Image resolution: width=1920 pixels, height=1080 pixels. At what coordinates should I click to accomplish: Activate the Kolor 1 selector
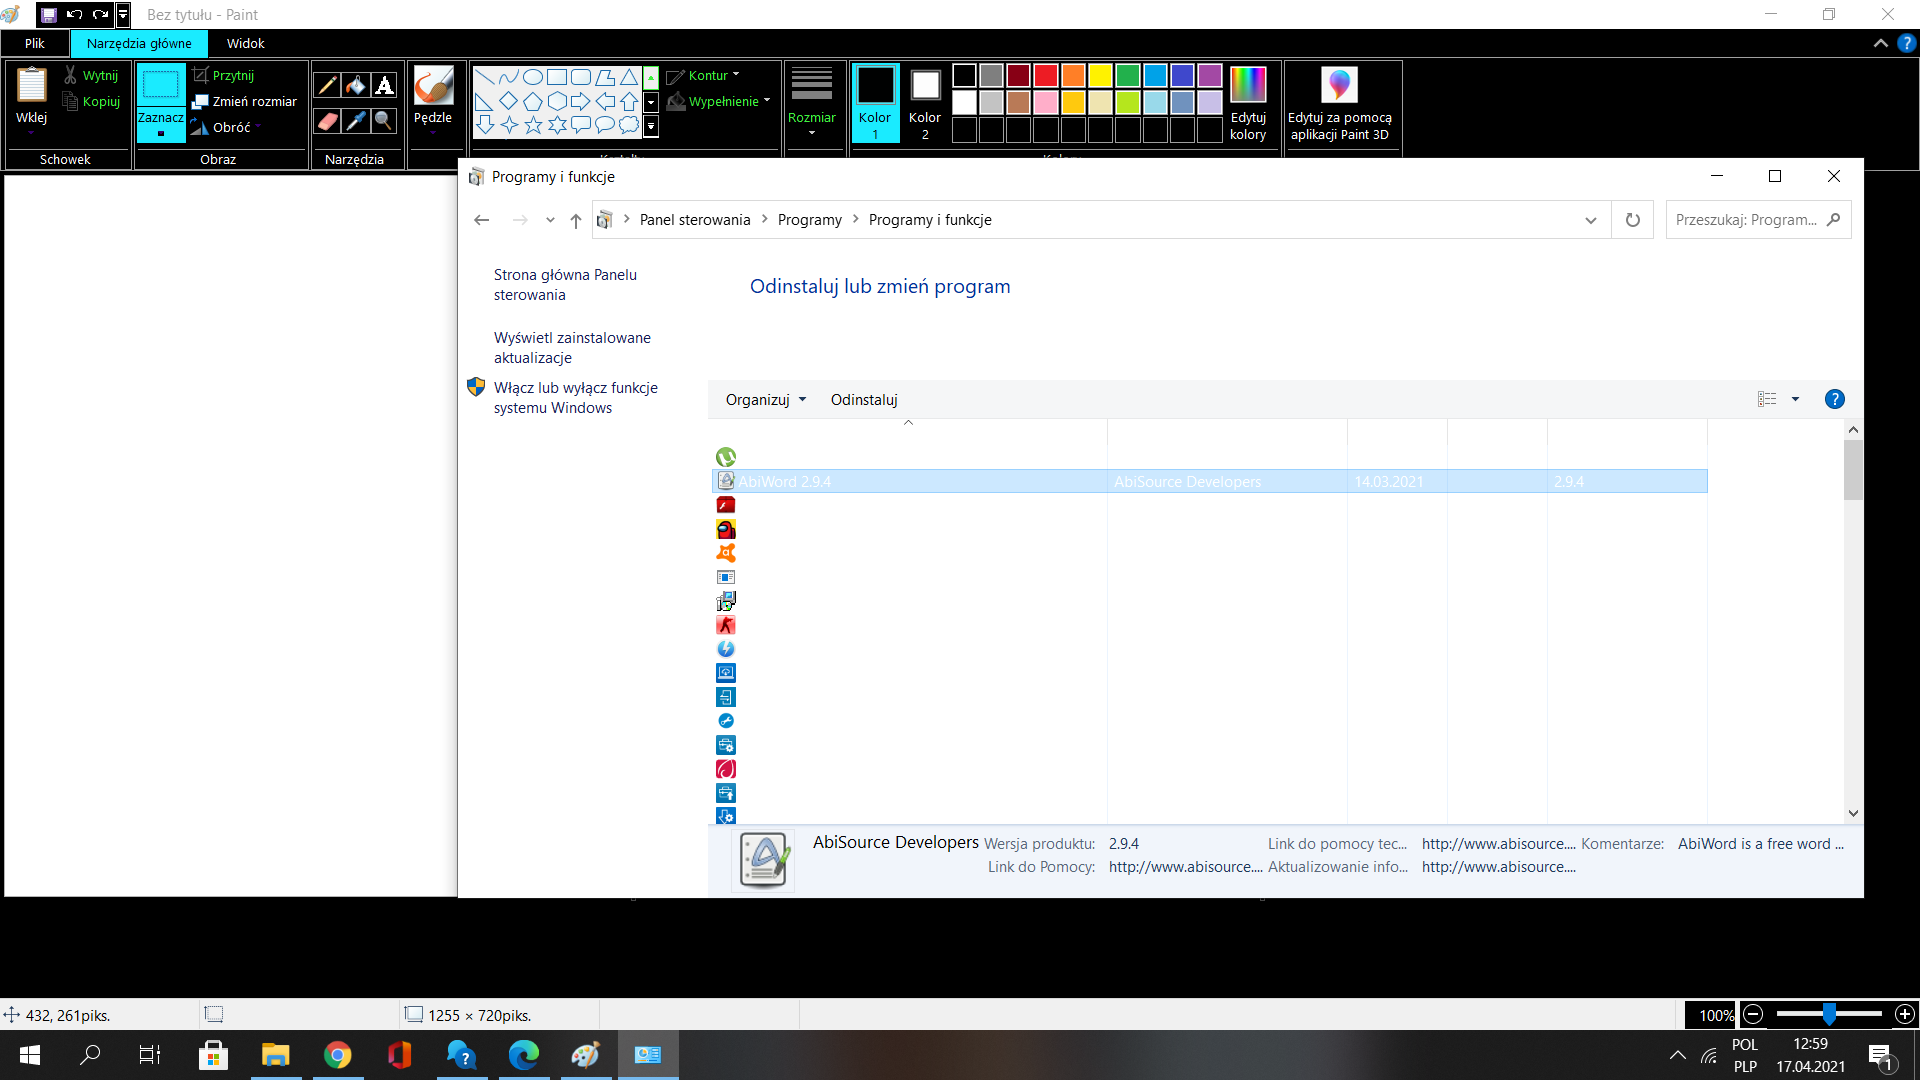[875, 102]
